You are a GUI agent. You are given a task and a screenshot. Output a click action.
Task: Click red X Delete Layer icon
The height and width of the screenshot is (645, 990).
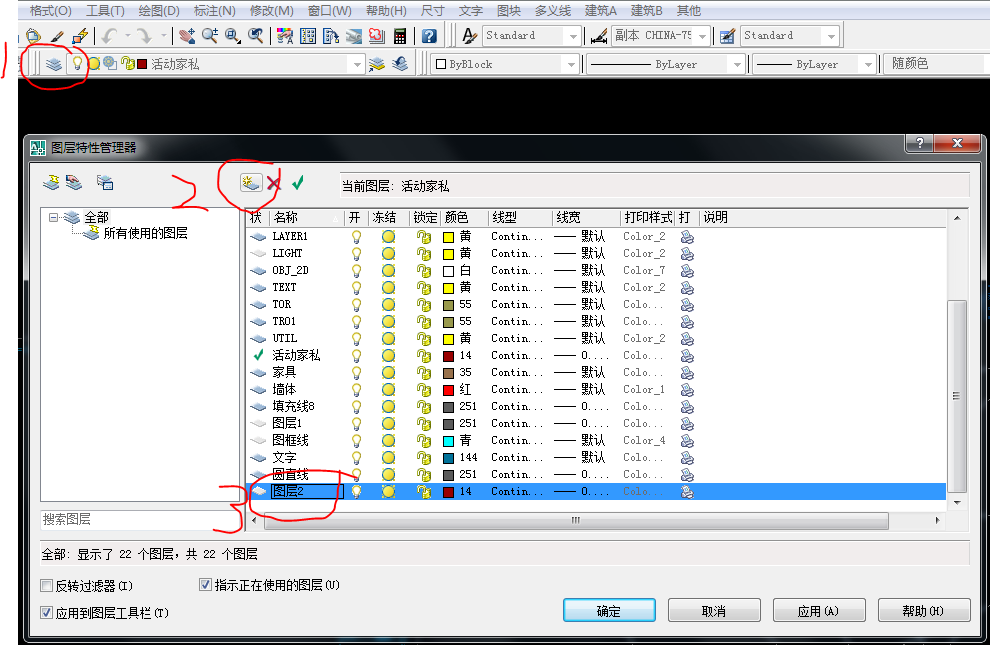click(273, 183)
